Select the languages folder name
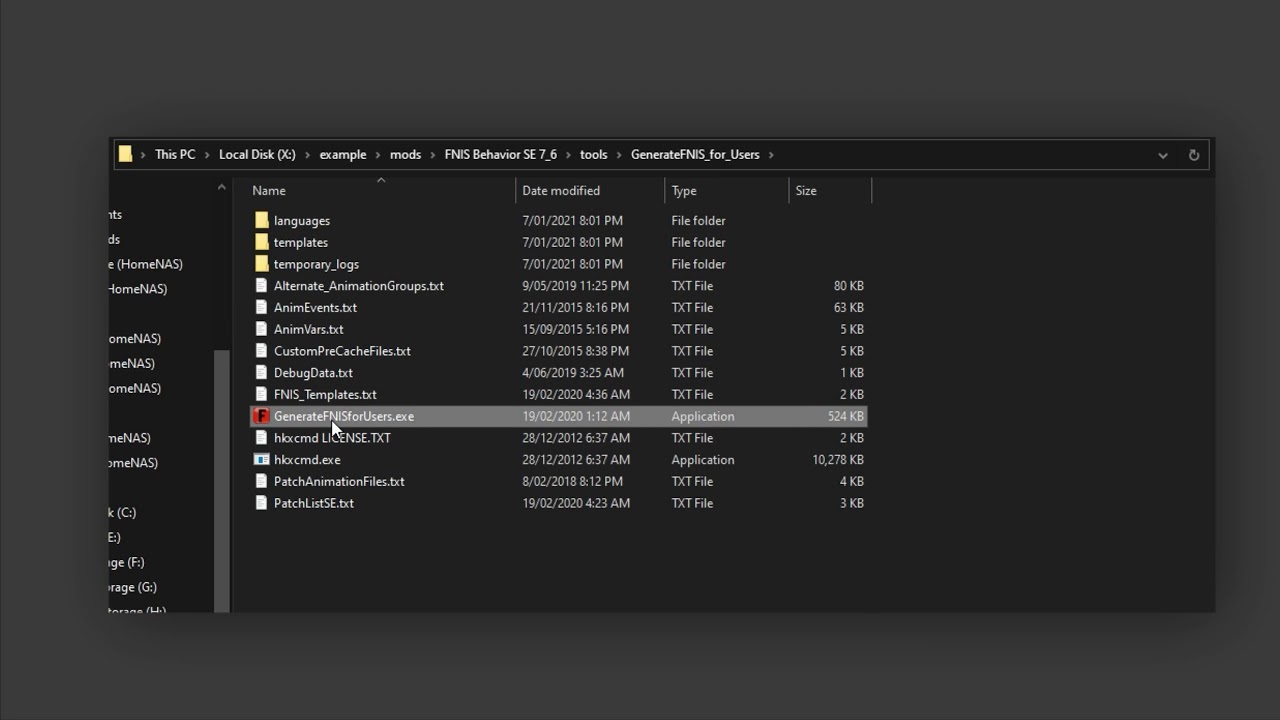The image size is (1280, 720). 302,221
